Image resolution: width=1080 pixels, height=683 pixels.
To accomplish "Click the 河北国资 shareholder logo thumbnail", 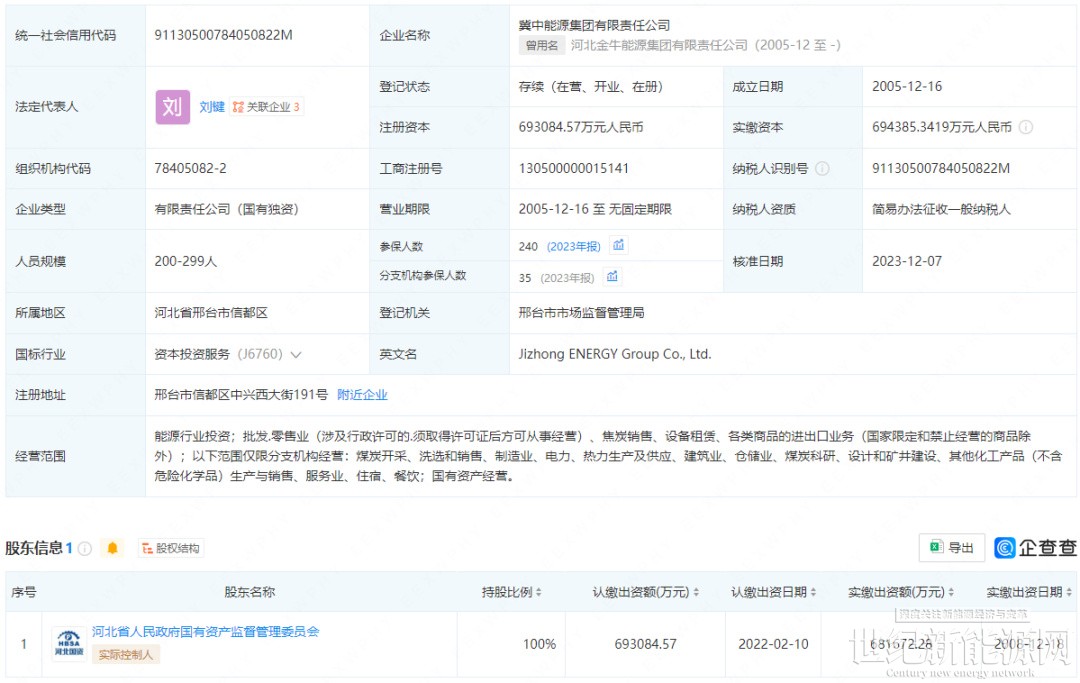I will coord(68,643).
